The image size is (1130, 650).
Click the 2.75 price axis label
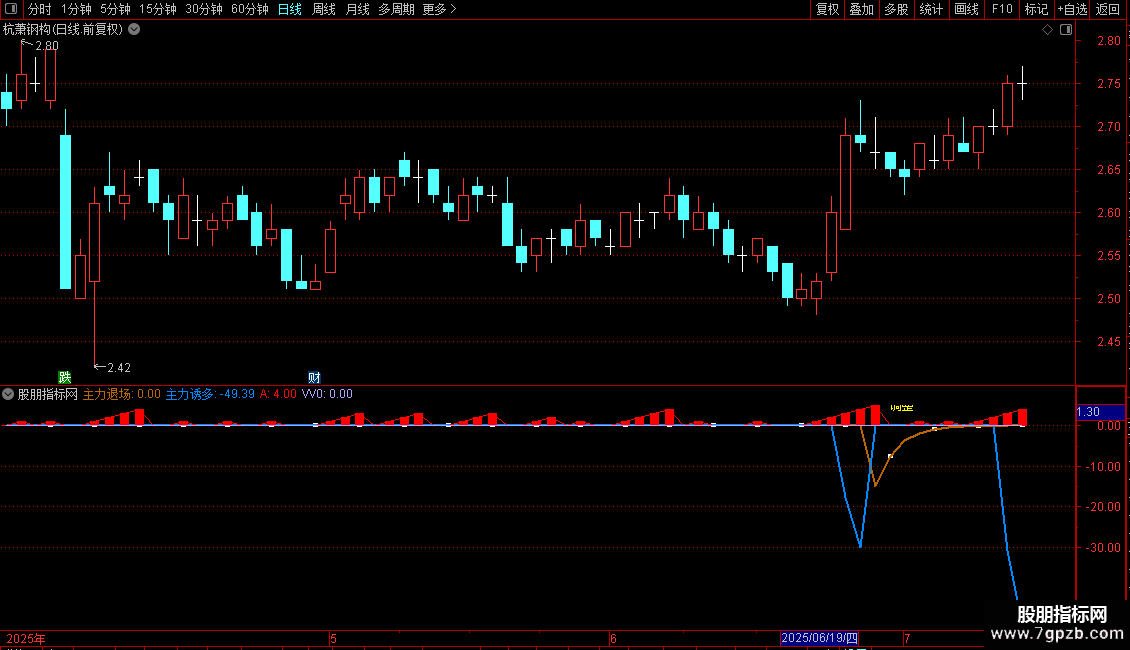(x=1109, y=84)
